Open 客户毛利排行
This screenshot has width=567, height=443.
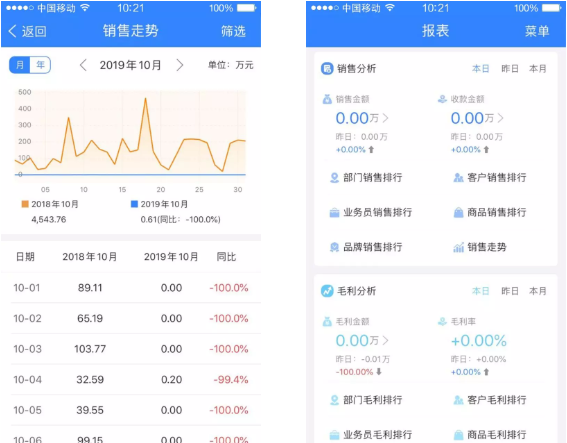496,400
